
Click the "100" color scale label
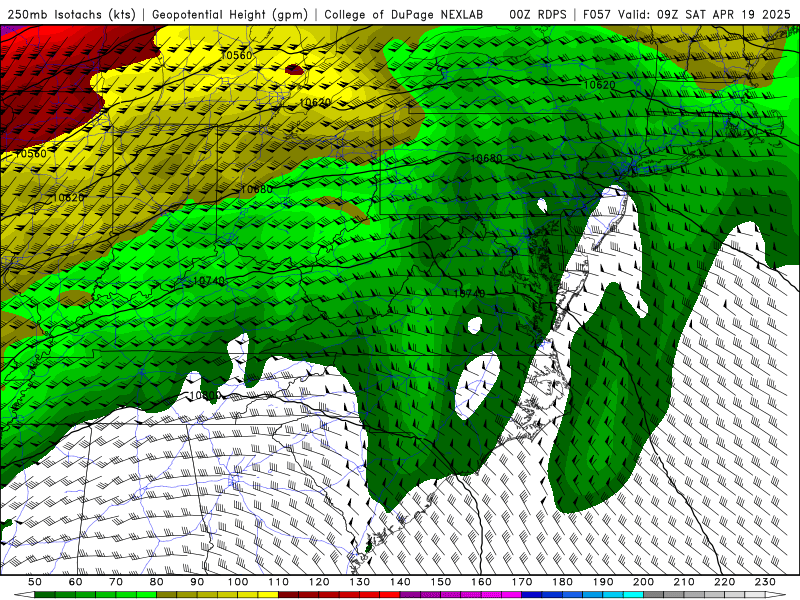click(x=238, y=582)
